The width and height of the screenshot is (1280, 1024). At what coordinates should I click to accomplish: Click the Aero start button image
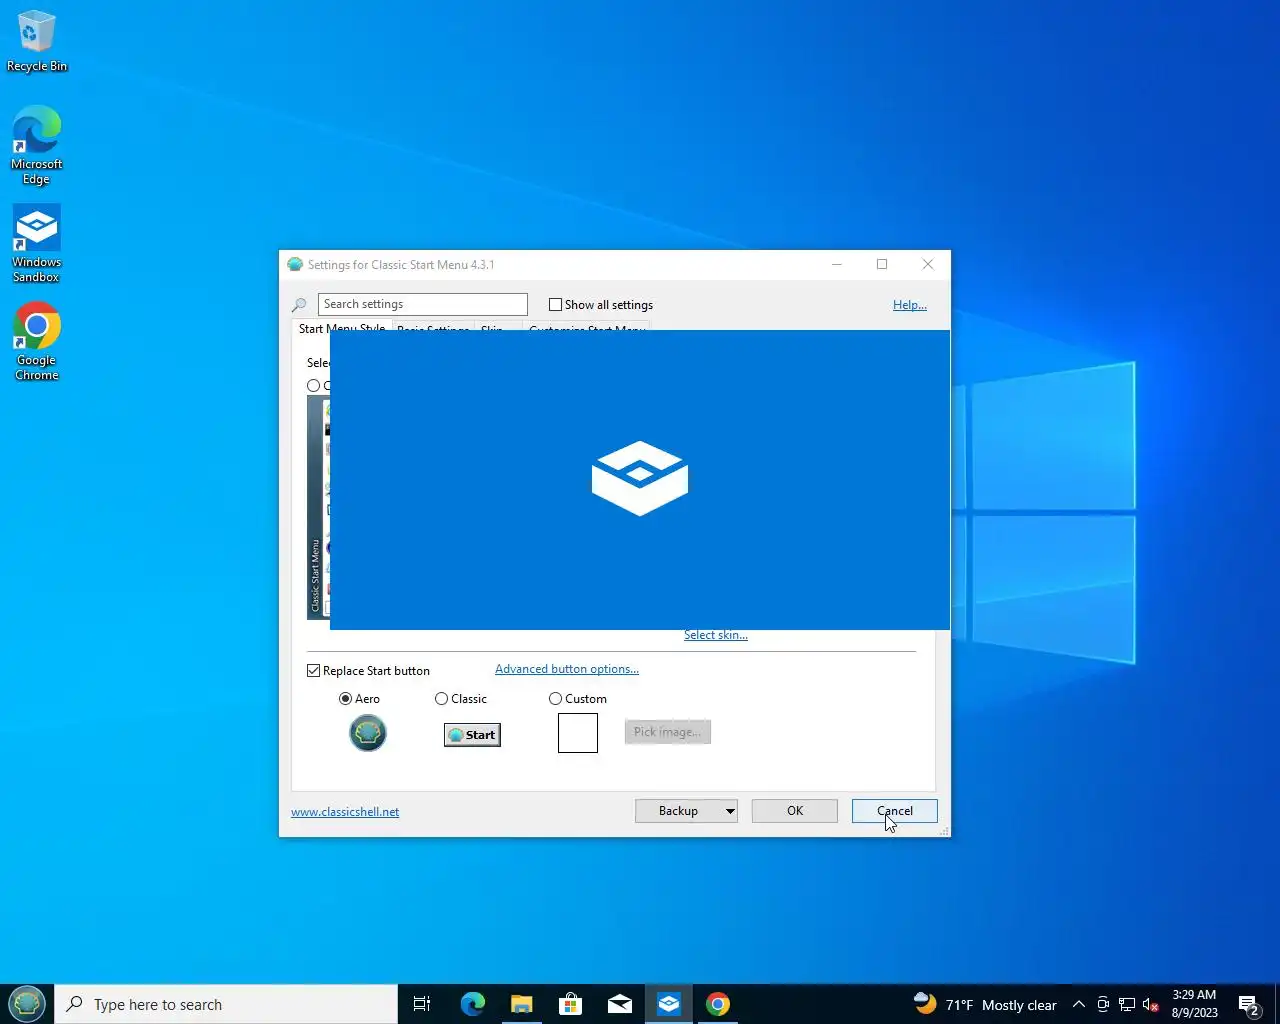pyautogui.click(x=368, y=733)
